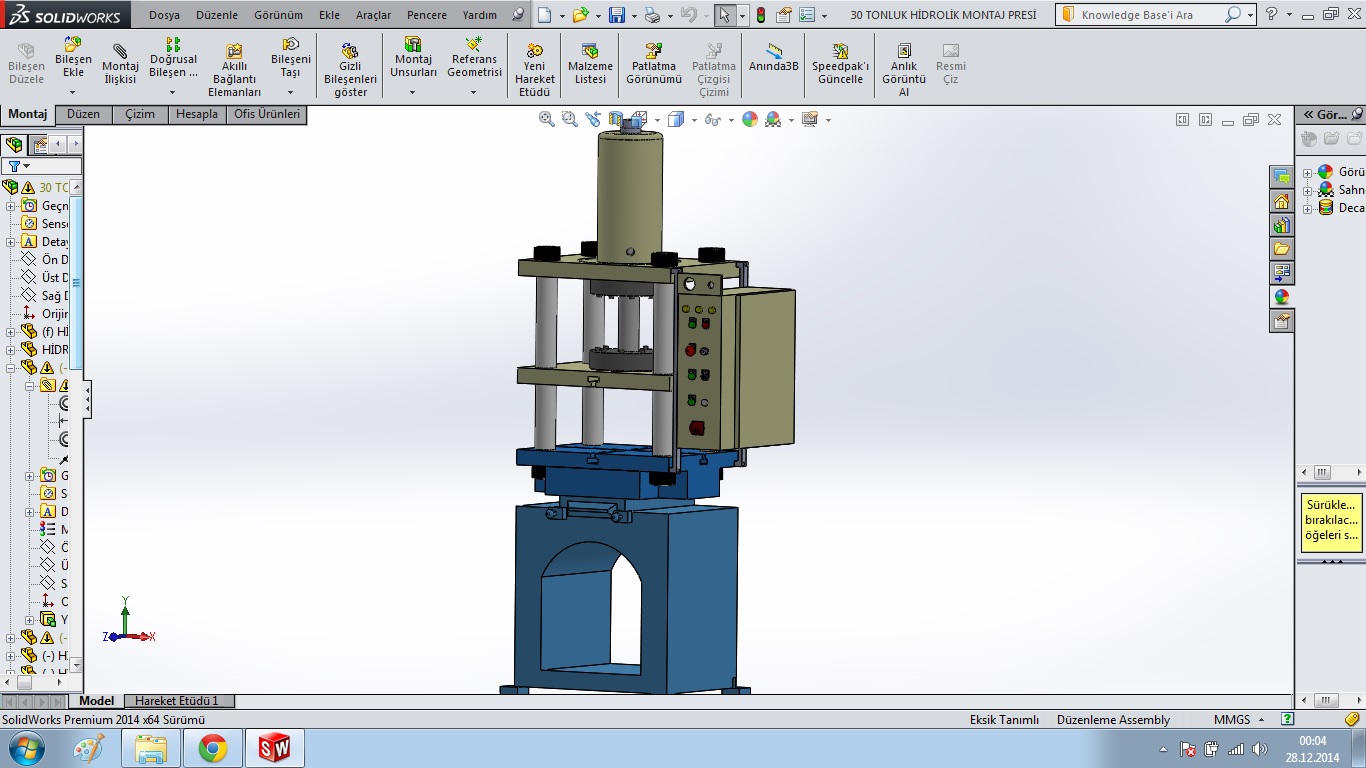Click the Appearances color ball in the task pane
The image size is (1366, 768).
coord(1282,297)
